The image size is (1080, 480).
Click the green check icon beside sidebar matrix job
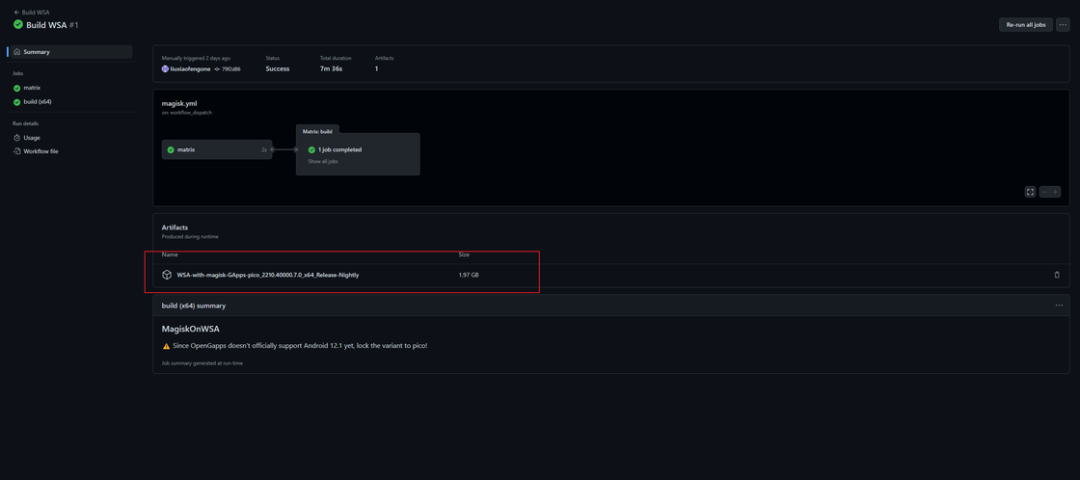pos(17,88)
